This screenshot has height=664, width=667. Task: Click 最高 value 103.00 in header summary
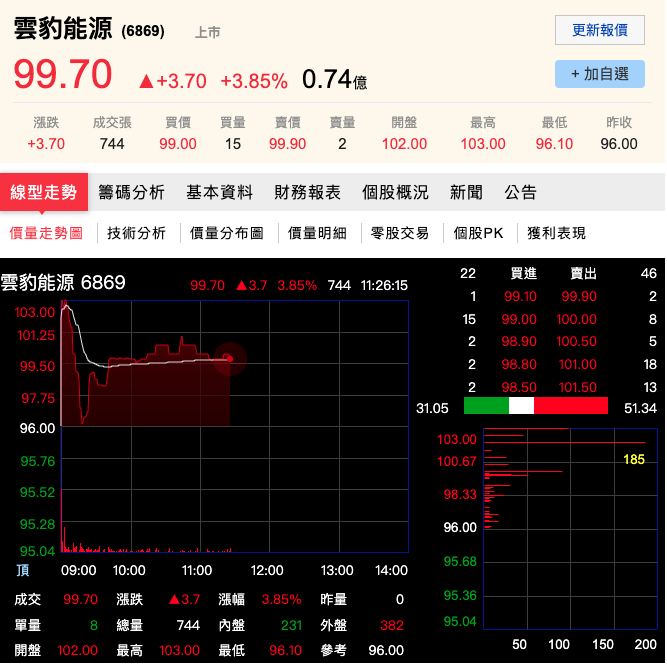click(x=483, y=144)
